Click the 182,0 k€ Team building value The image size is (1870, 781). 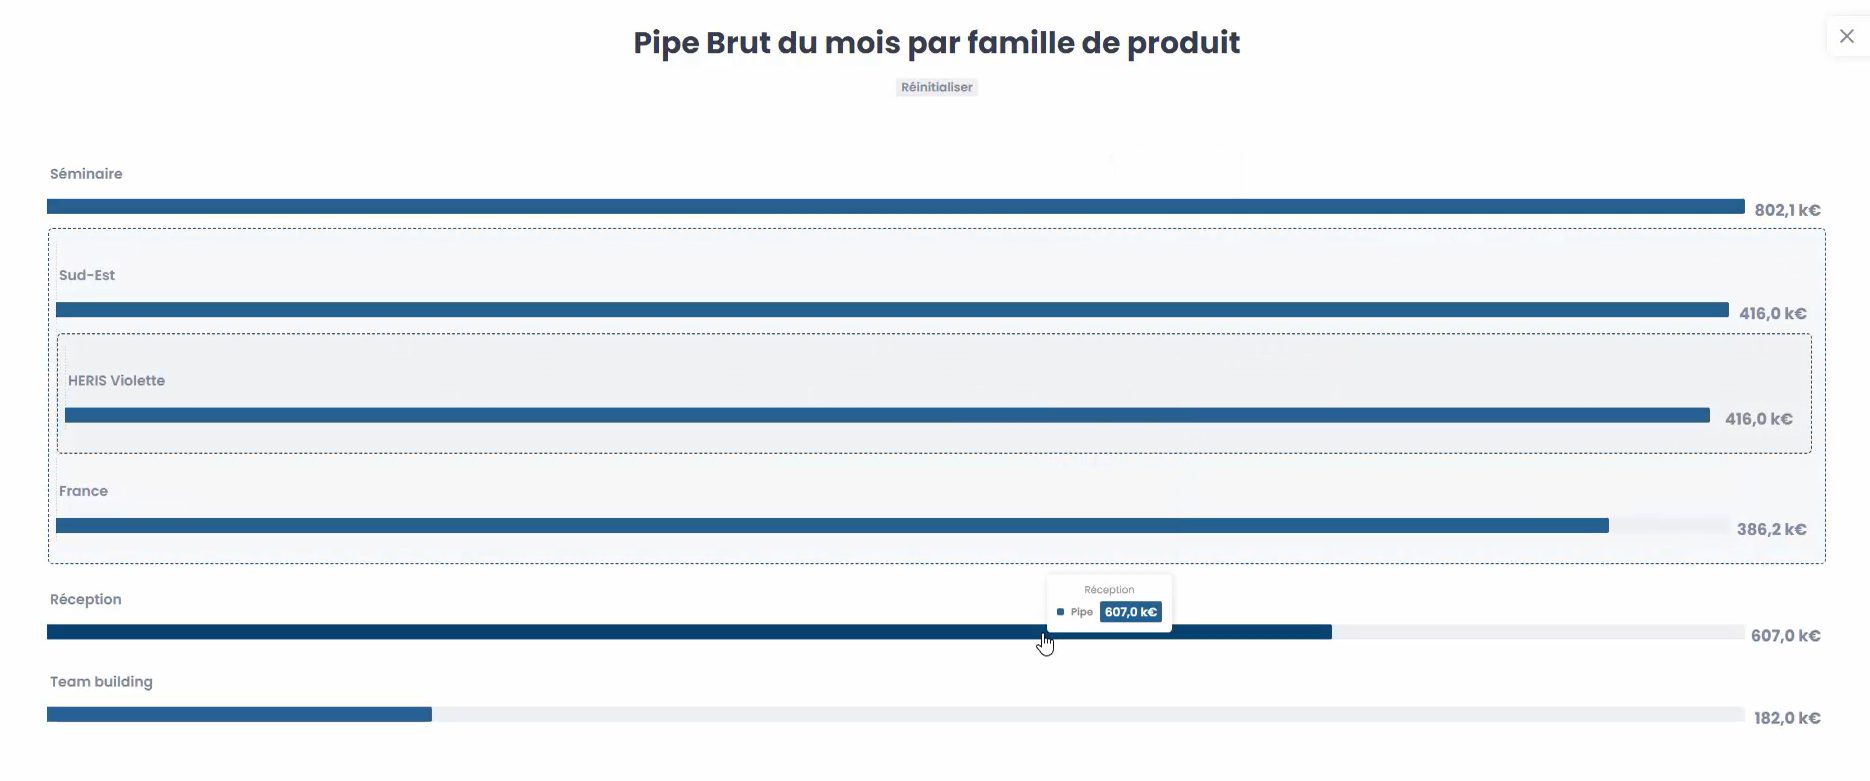pyautogui.click(x=1787, y=718)
